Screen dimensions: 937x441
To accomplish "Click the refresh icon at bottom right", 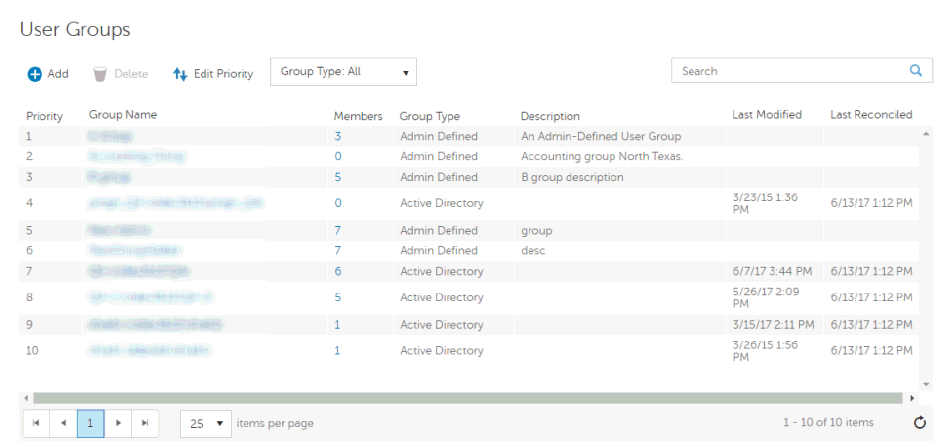I will point(920,423).
